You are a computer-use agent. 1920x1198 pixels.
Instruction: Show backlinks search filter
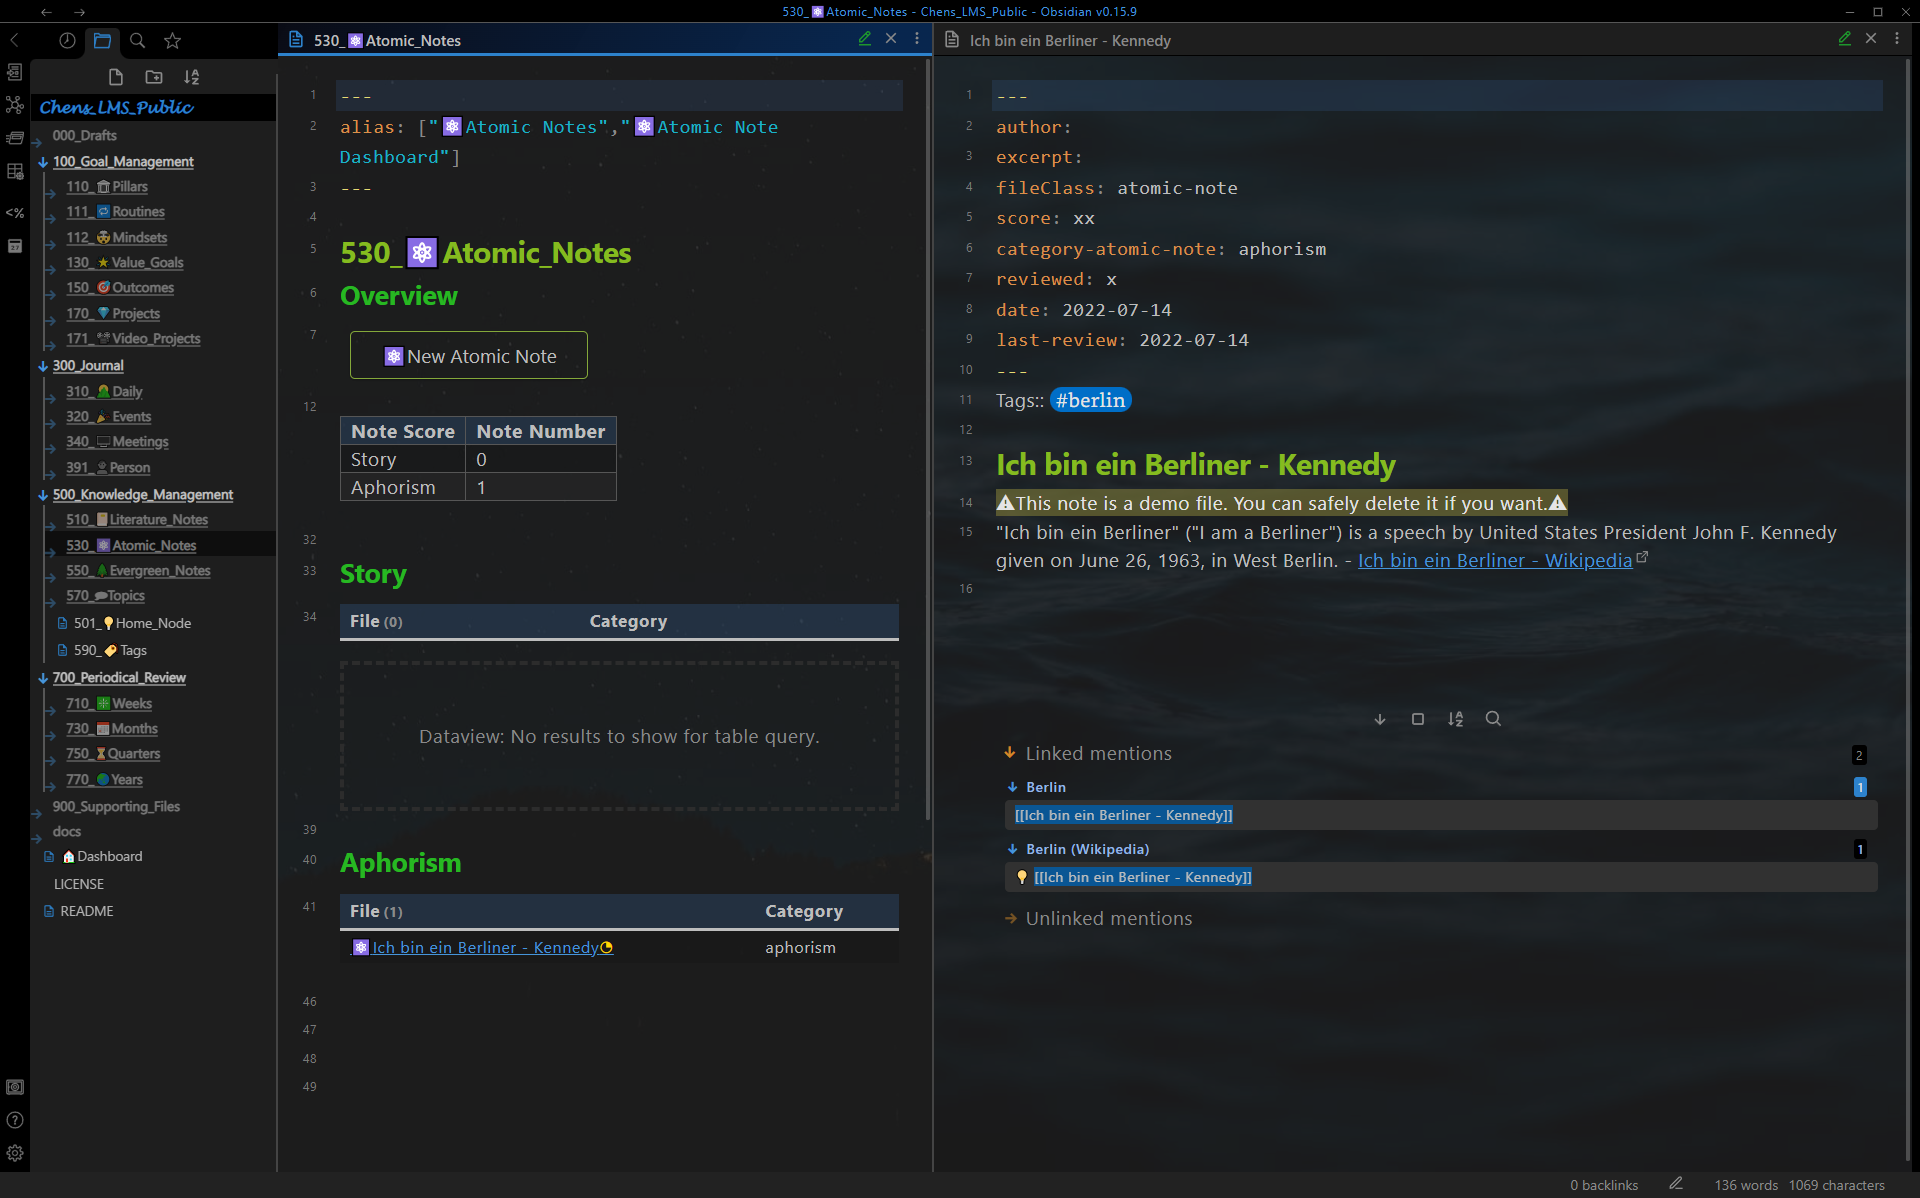click(1493, 719)
